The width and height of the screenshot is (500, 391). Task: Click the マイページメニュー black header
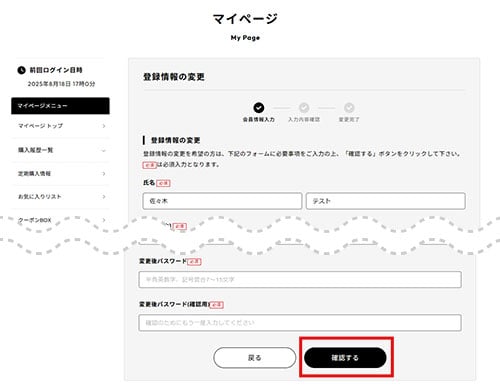point(60,106)
